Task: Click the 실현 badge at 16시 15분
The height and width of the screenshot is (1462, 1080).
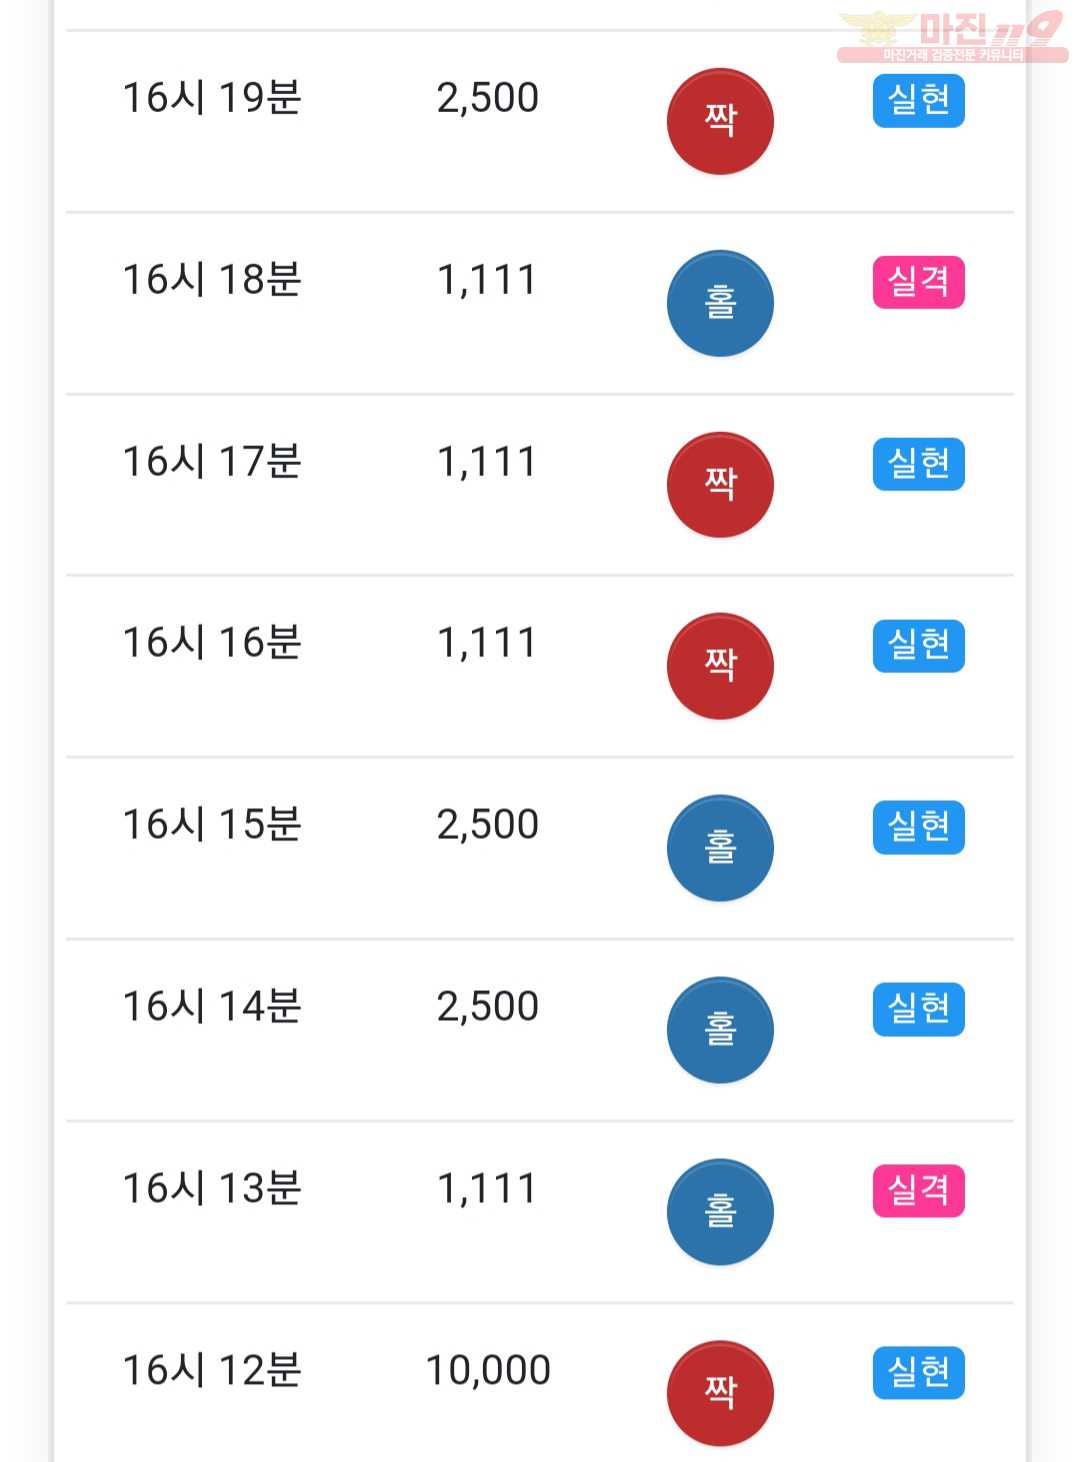Action: coord(919,827)
